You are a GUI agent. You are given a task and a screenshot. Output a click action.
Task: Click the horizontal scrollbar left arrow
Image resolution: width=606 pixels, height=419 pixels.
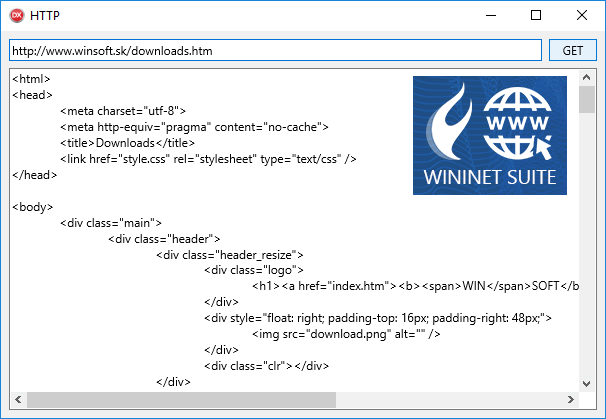coord(18,400)
